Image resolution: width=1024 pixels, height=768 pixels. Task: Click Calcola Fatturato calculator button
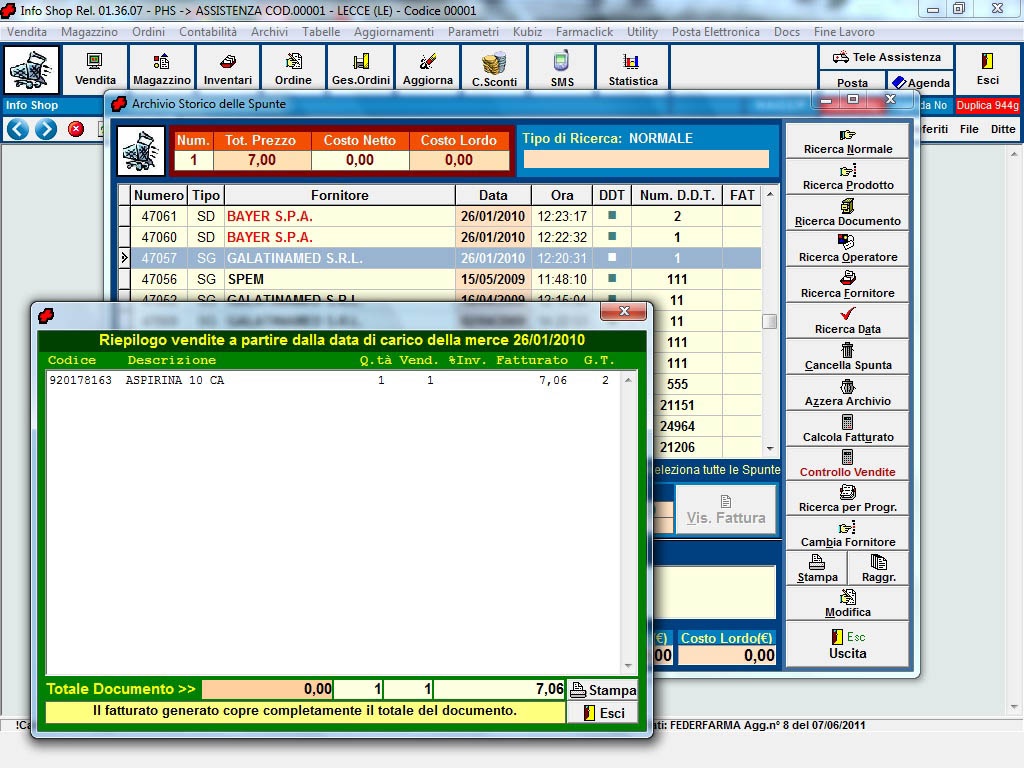tap(847, 429)
